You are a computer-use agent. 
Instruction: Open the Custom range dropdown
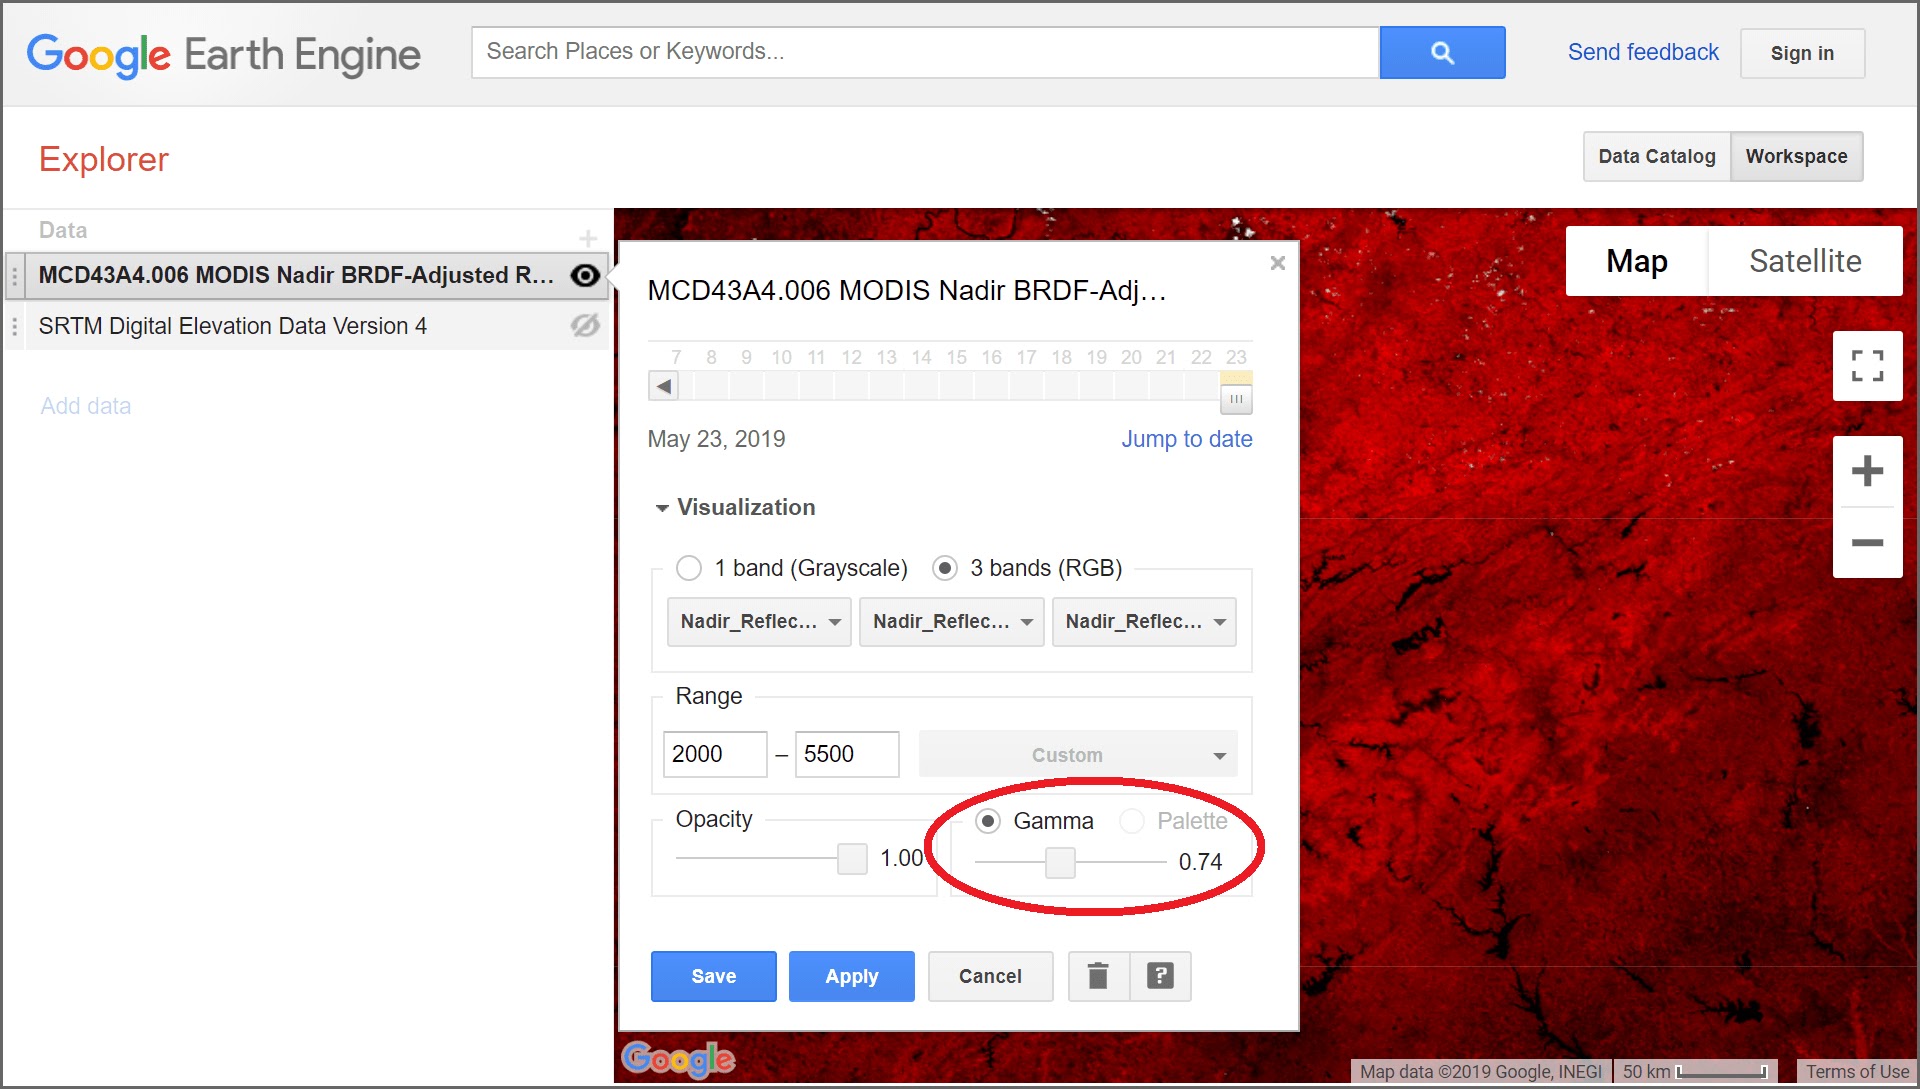coord(1078,755)
